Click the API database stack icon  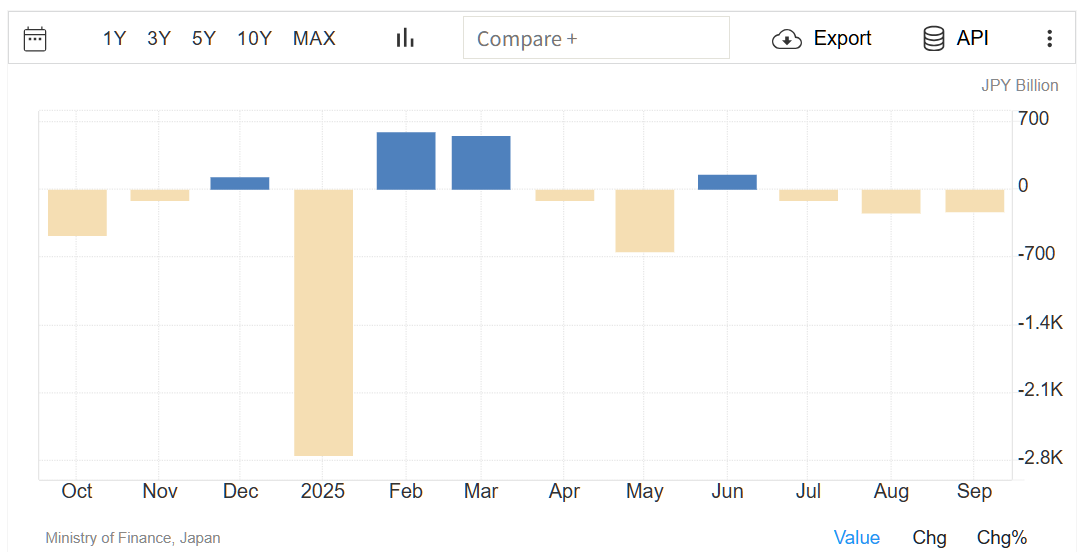tap(934, 39)
